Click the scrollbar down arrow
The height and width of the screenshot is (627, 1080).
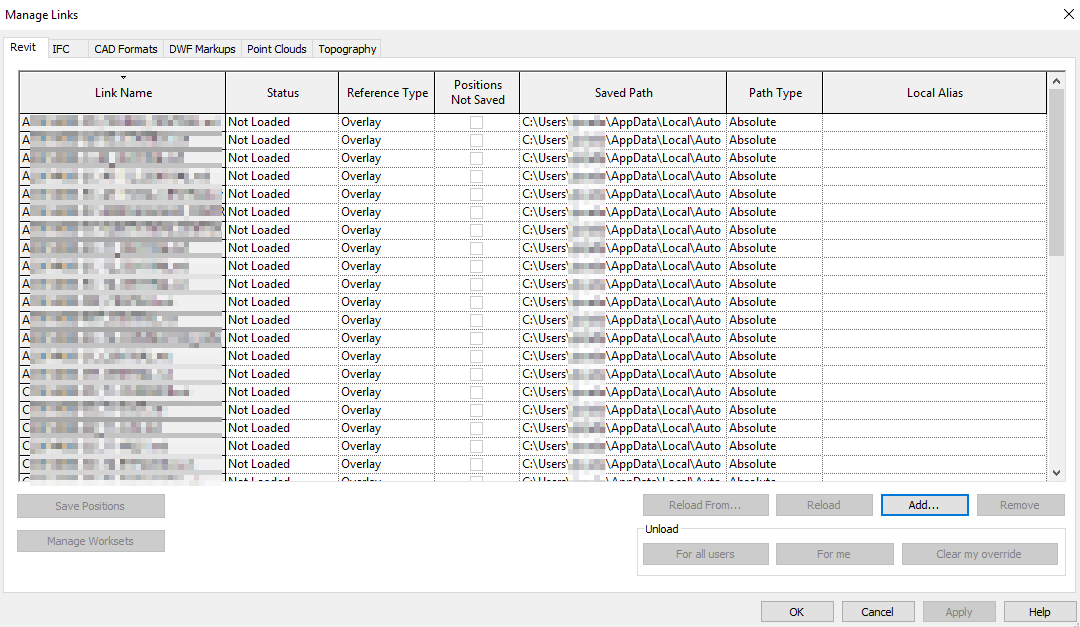pyautogui.click(x=1057, y=472)
